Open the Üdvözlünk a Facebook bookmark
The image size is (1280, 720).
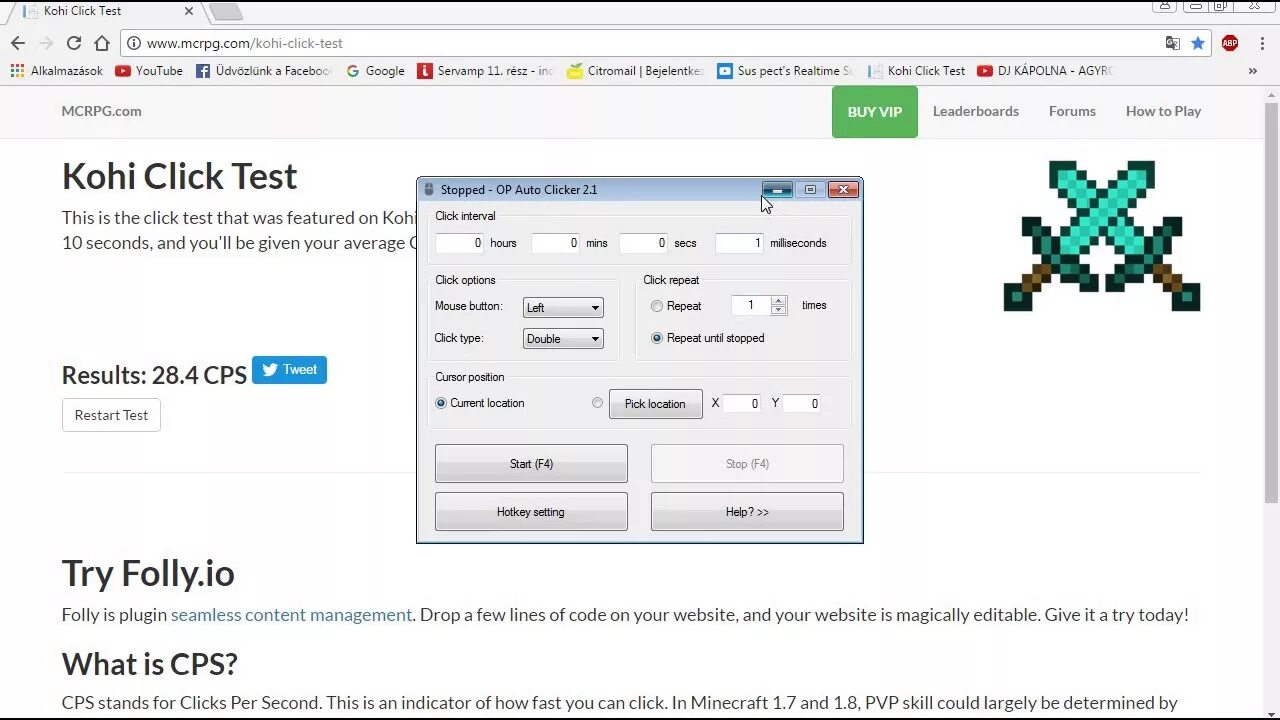[x=264, y=71]
